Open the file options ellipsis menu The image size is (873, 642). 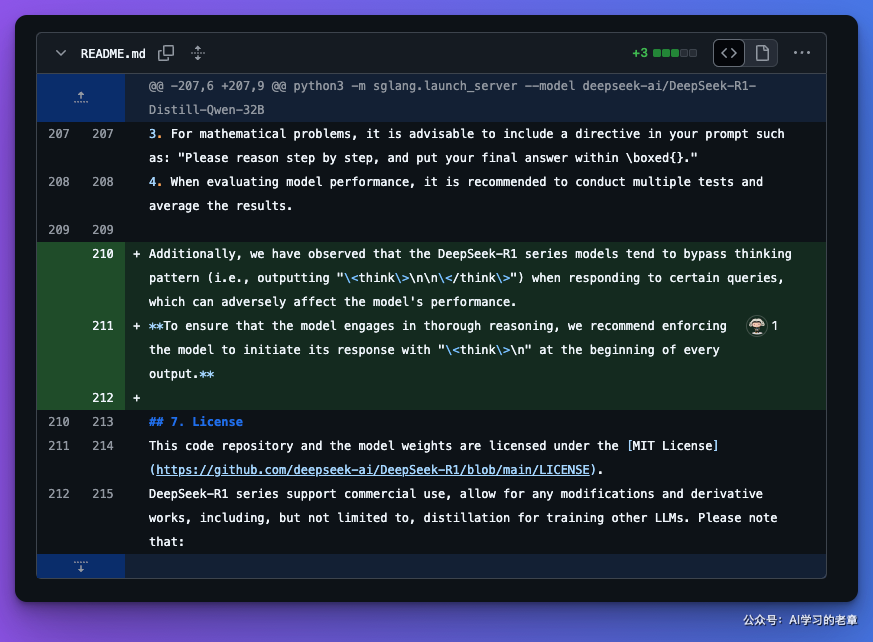pyautogui.click(x=801, y=53)
